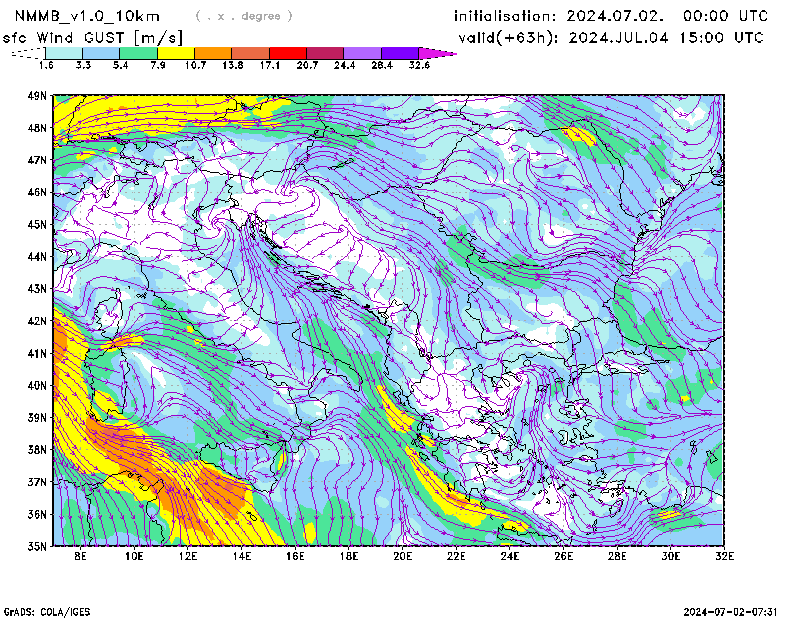Click the 35N latitude axis label
Viewport: 800px width, 618px height.
coord(37,546)
